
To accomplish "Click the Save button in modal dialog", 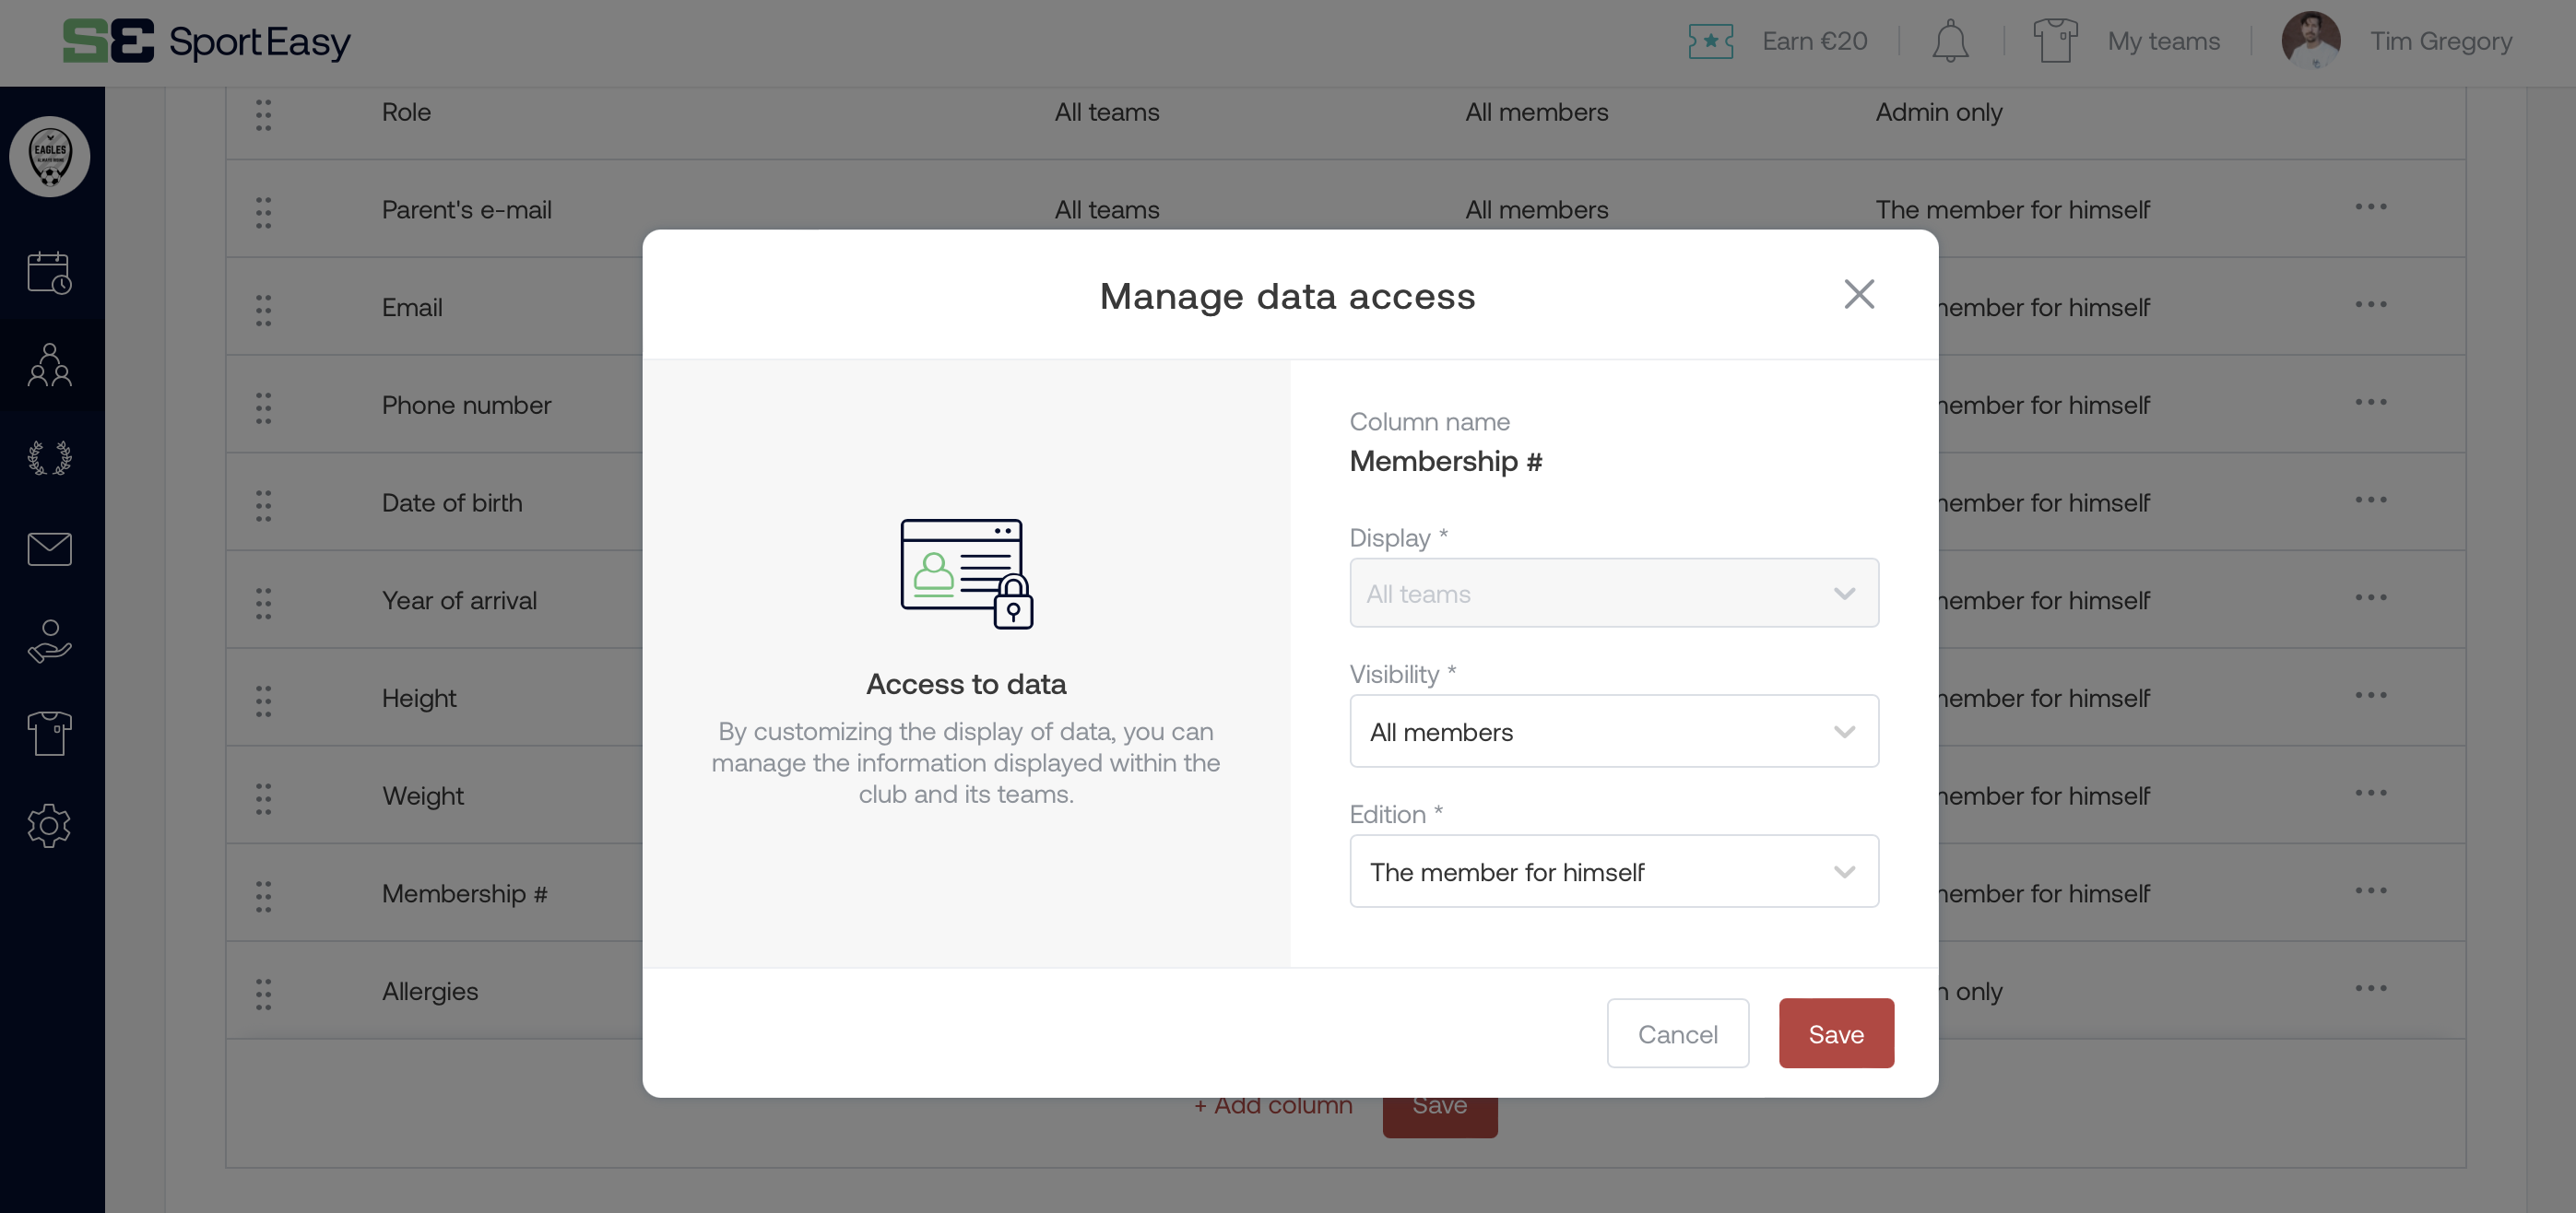I will pos(1835,1032).
